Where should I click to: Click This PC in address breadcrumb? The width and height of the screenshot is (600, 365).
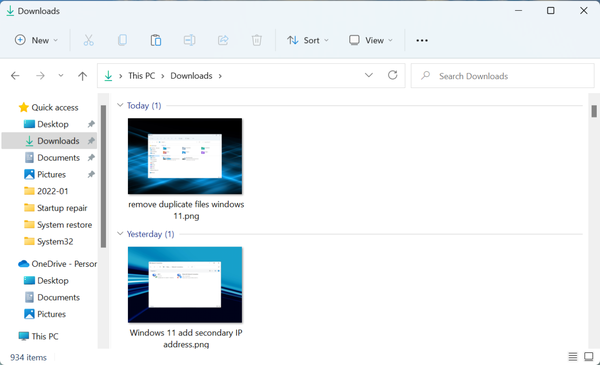tap(142, 76)
